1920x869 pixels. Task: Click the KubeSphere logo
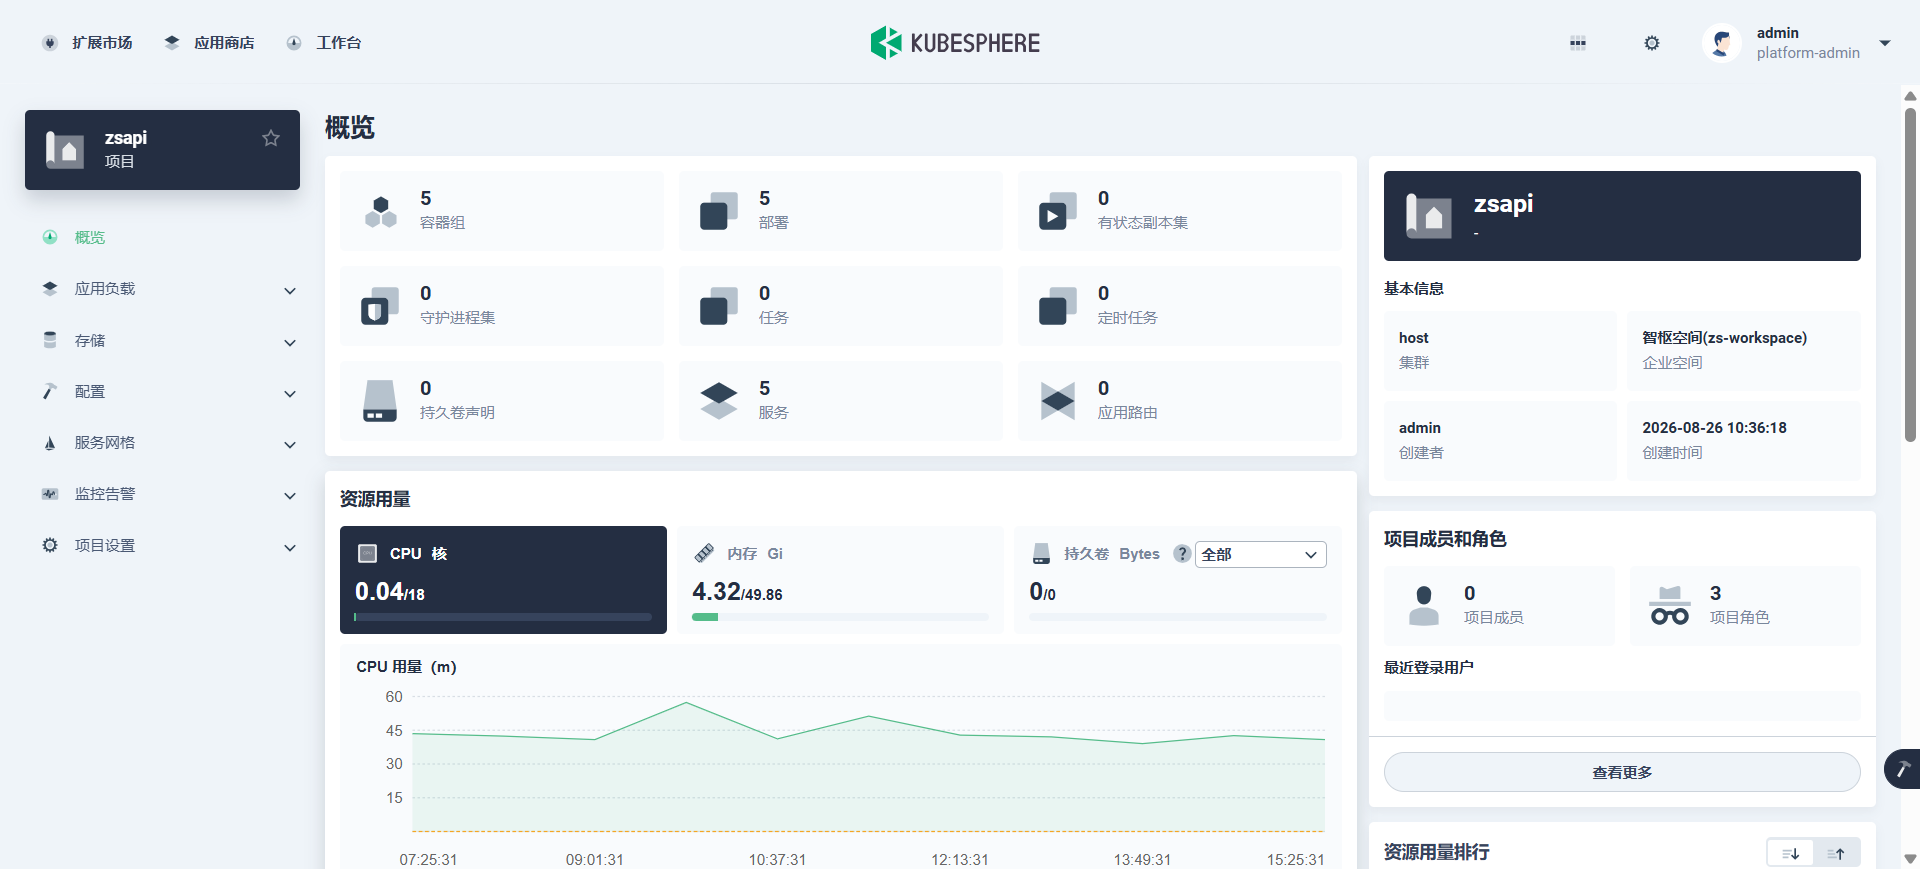(955, 43)
